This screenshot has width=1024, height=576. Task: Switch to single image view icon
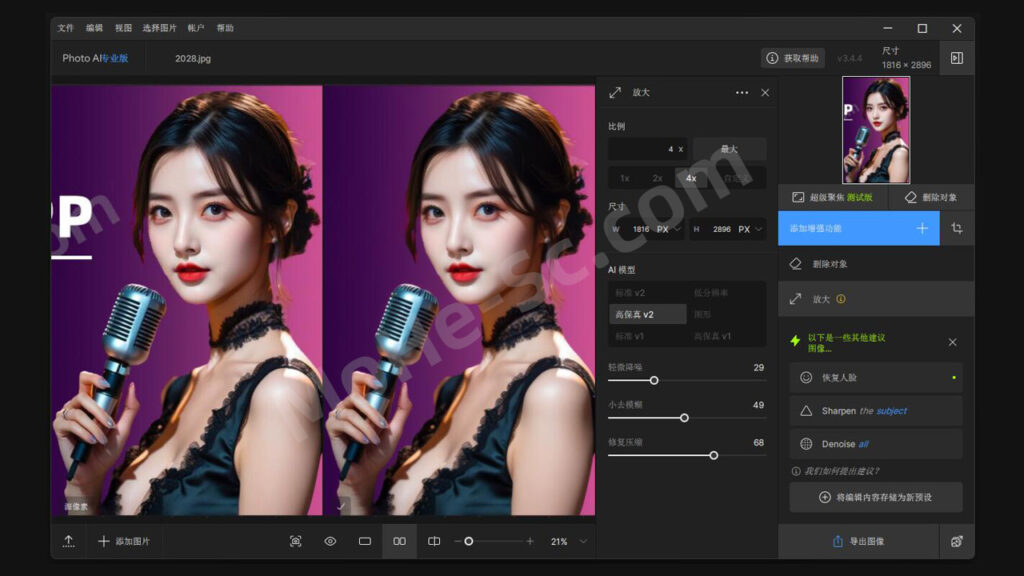coord(365,541)
